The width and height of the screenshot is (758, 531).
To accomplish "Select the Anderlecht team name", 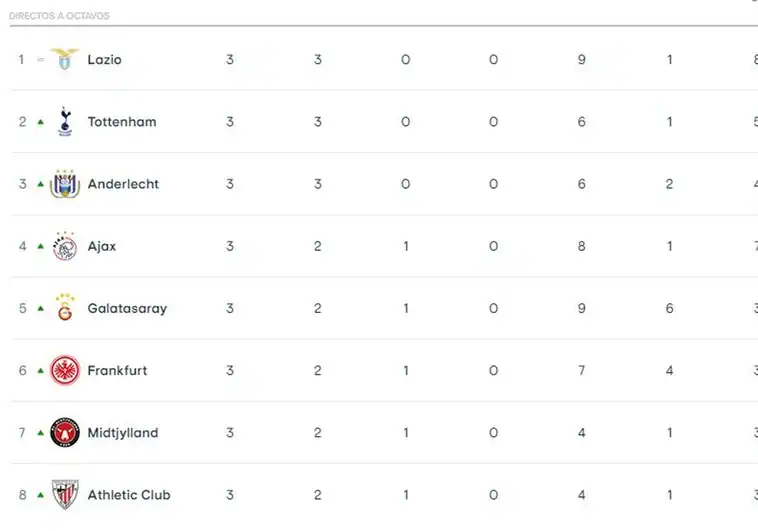I will coord(123,184).
